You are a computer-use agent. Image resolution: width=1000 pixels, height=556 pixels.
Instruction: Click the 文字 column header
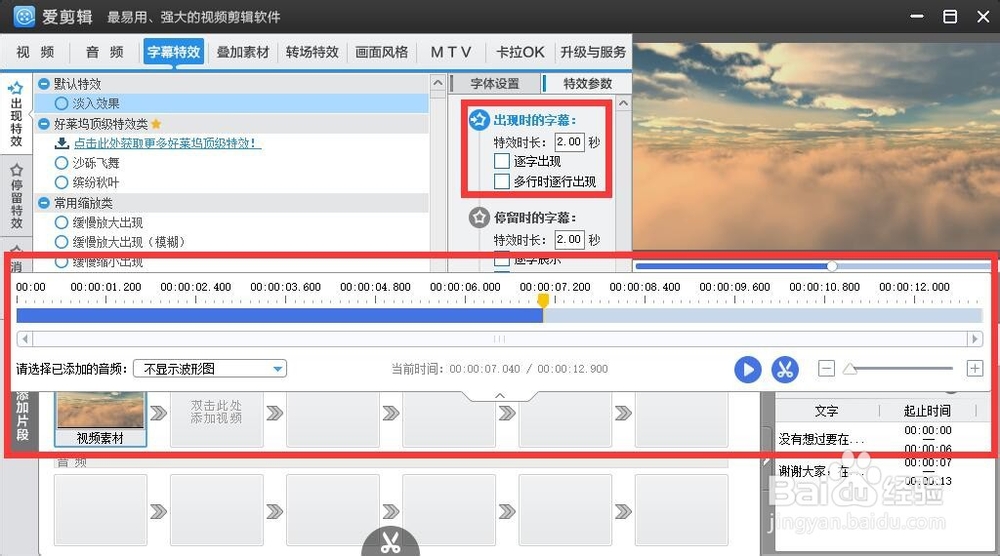point(827,411)
